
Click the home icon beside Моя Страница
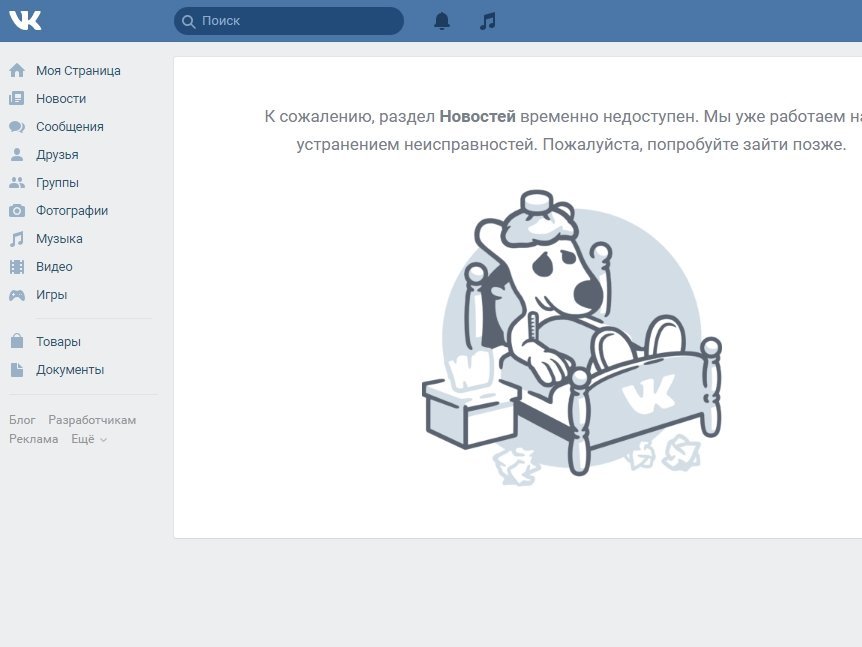17,71
